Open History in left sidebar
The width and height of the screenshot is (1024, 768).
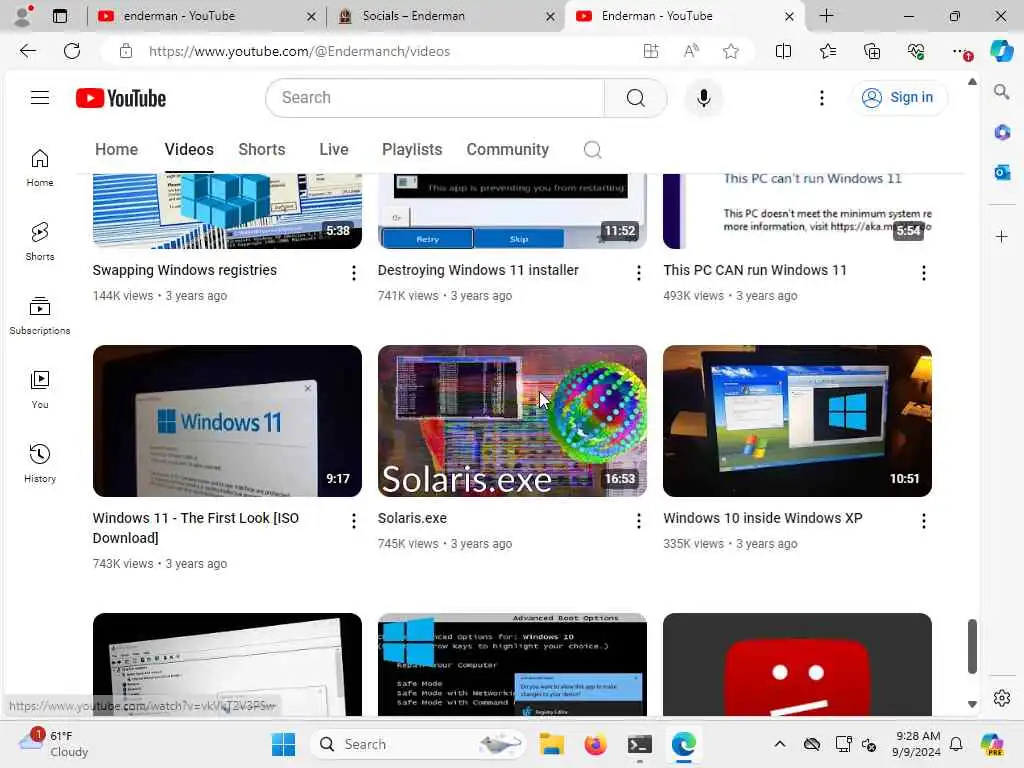pyautogui.click(x=40, y=464)
